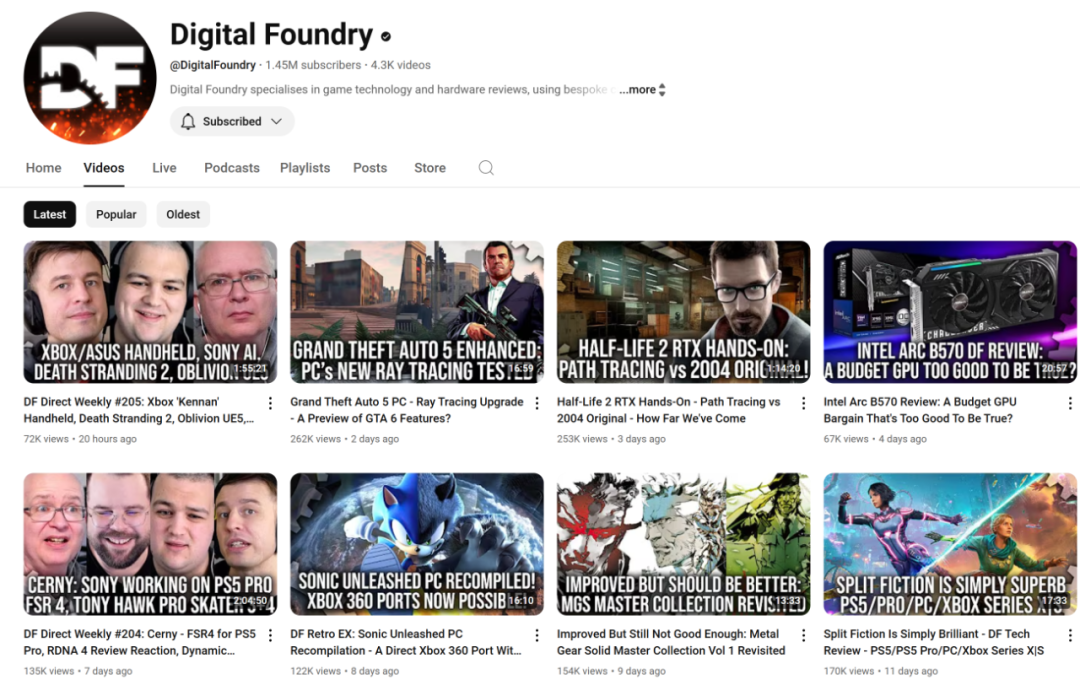Open three-dot menu for Grand Theft Auto 5 video
Screen dimensions: 1080x685
pyautogui.click(x=537, y=403)
